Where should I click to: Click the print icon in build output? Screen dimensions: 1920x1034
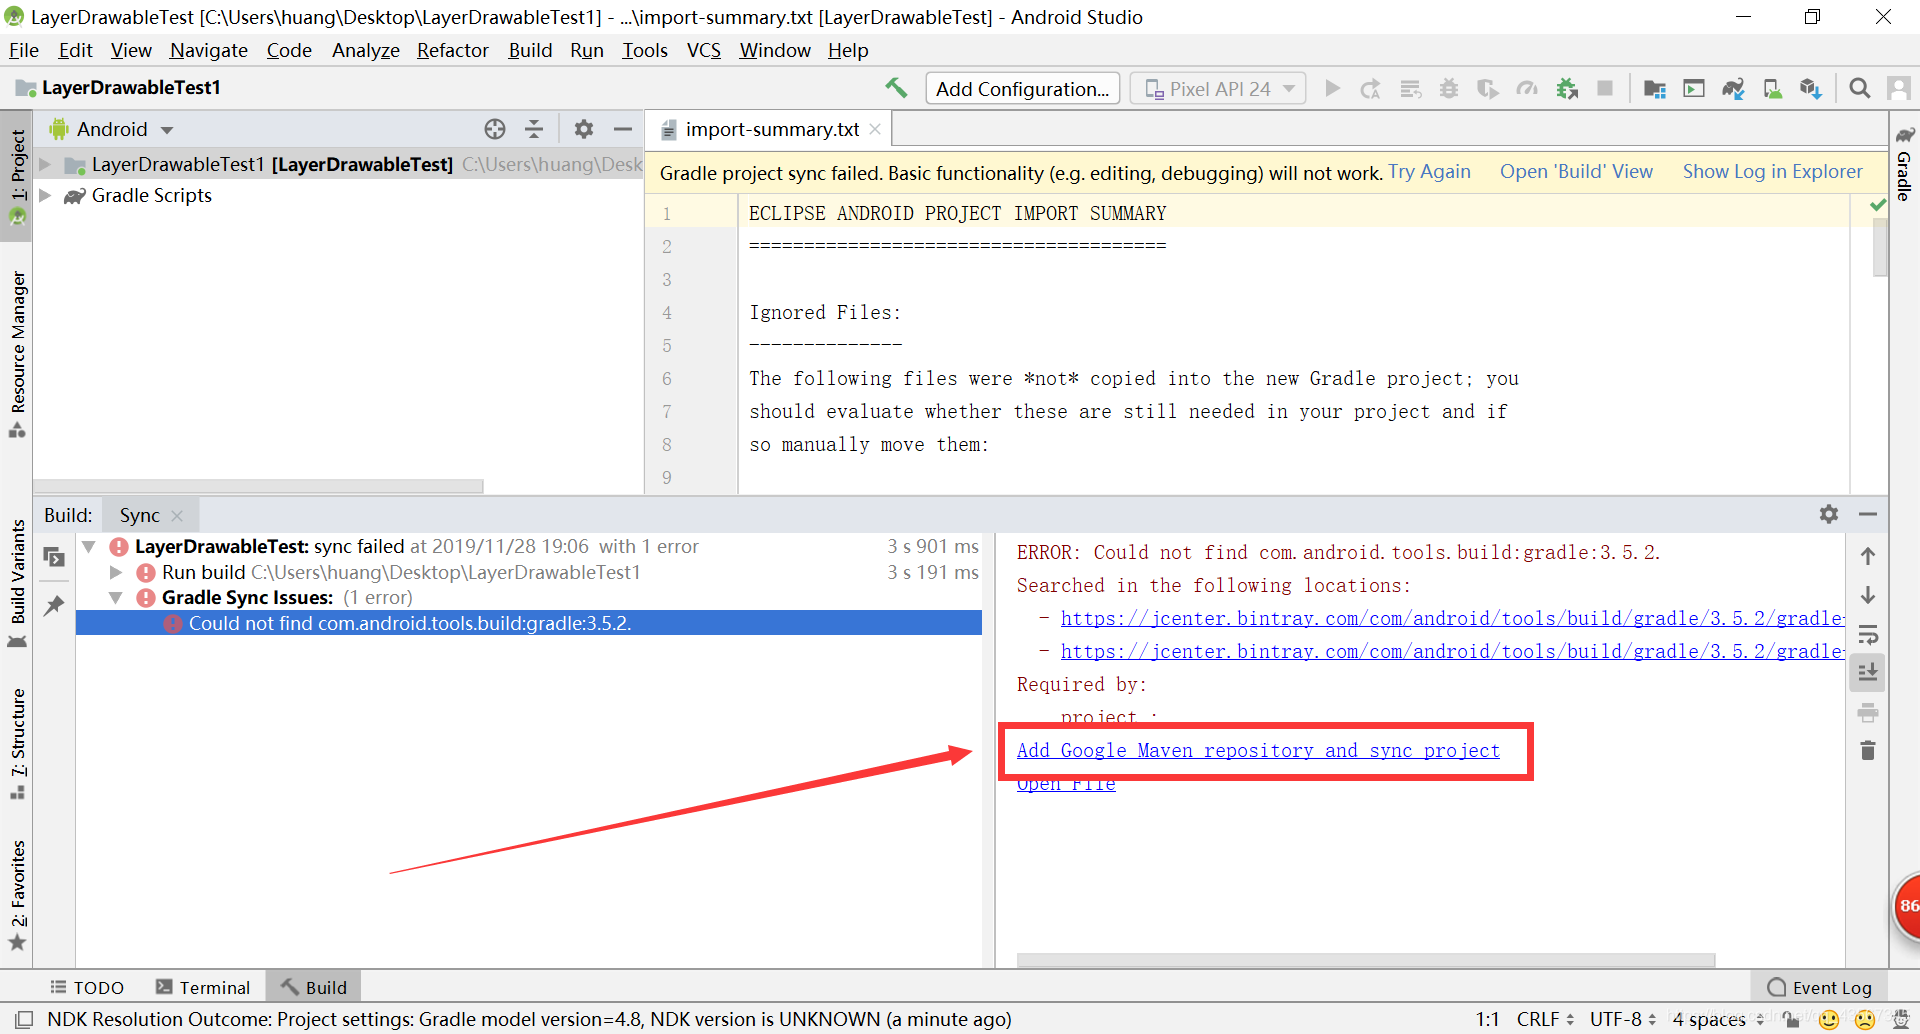(1868, 712)
